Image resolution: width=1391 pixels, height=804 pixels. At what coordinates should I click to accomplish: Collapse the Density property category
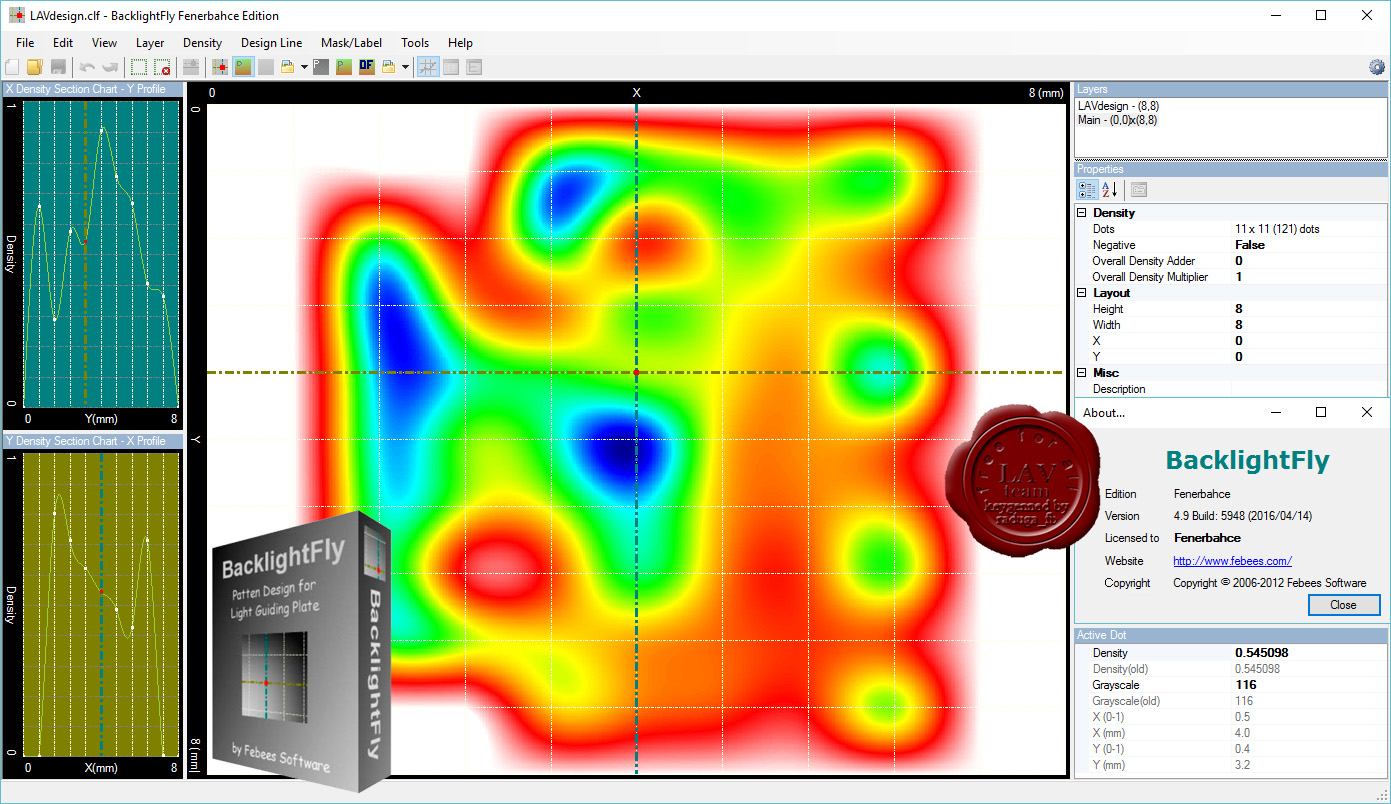click(1081, 213)
